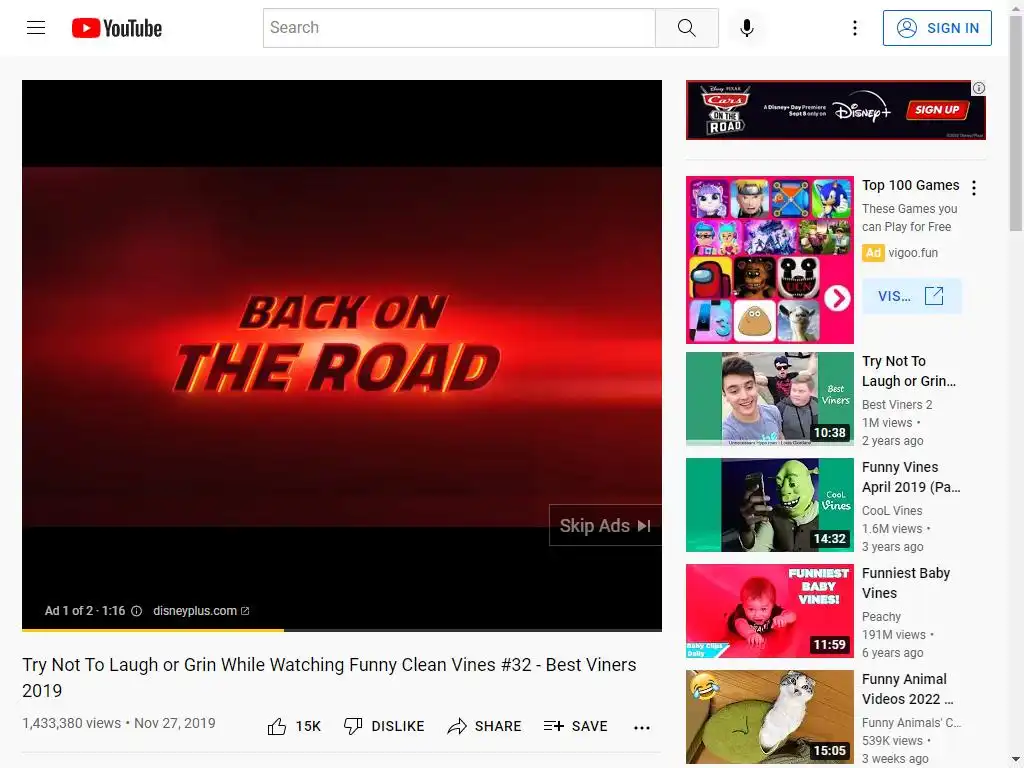Click 'Best Viners 2' channel name
The width and height of the screenshot is (1024, 768).
tap(897, 405)
